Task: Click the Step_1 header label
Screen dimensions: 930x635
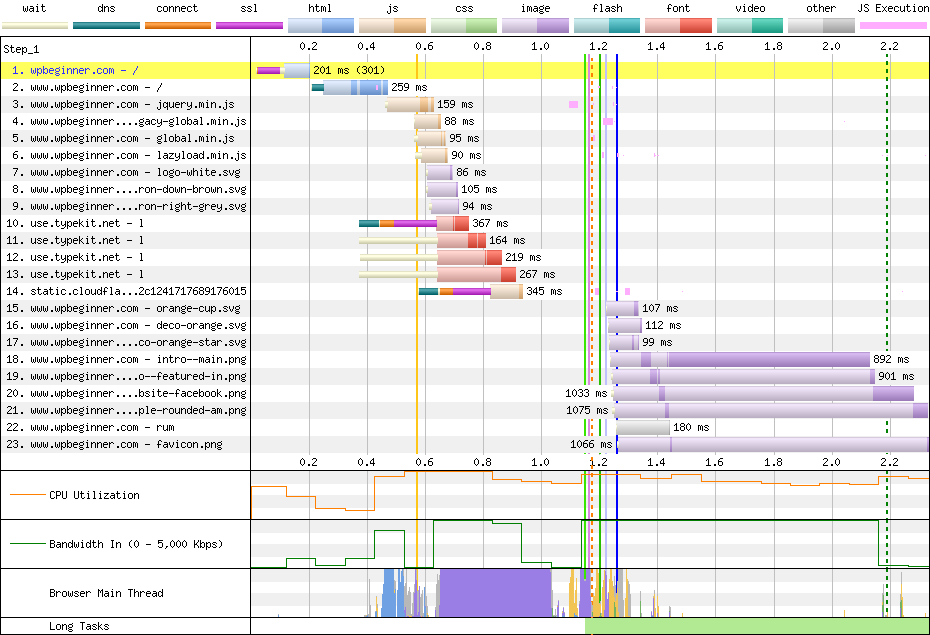Action: [x=22, y=48]
